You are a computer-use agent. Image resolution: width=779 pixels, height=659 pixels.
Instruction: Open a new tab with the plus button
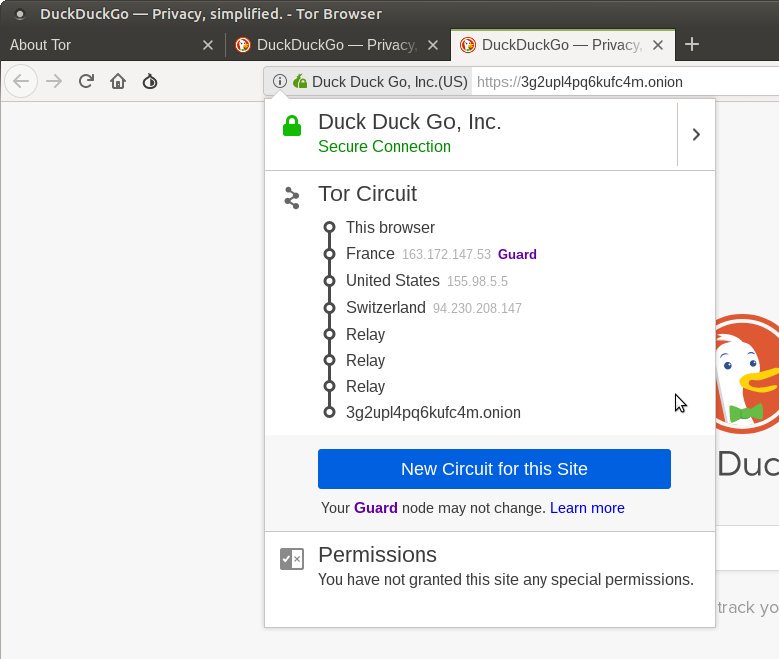click(692, 45)
